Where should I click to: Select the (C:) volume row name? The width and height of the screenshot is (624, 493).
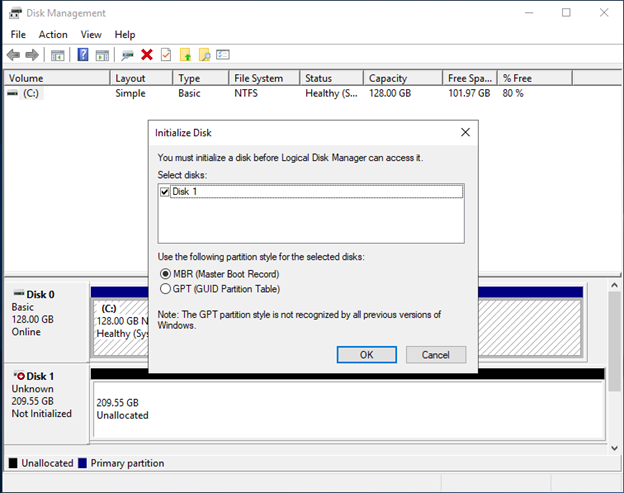coord(31,93)
